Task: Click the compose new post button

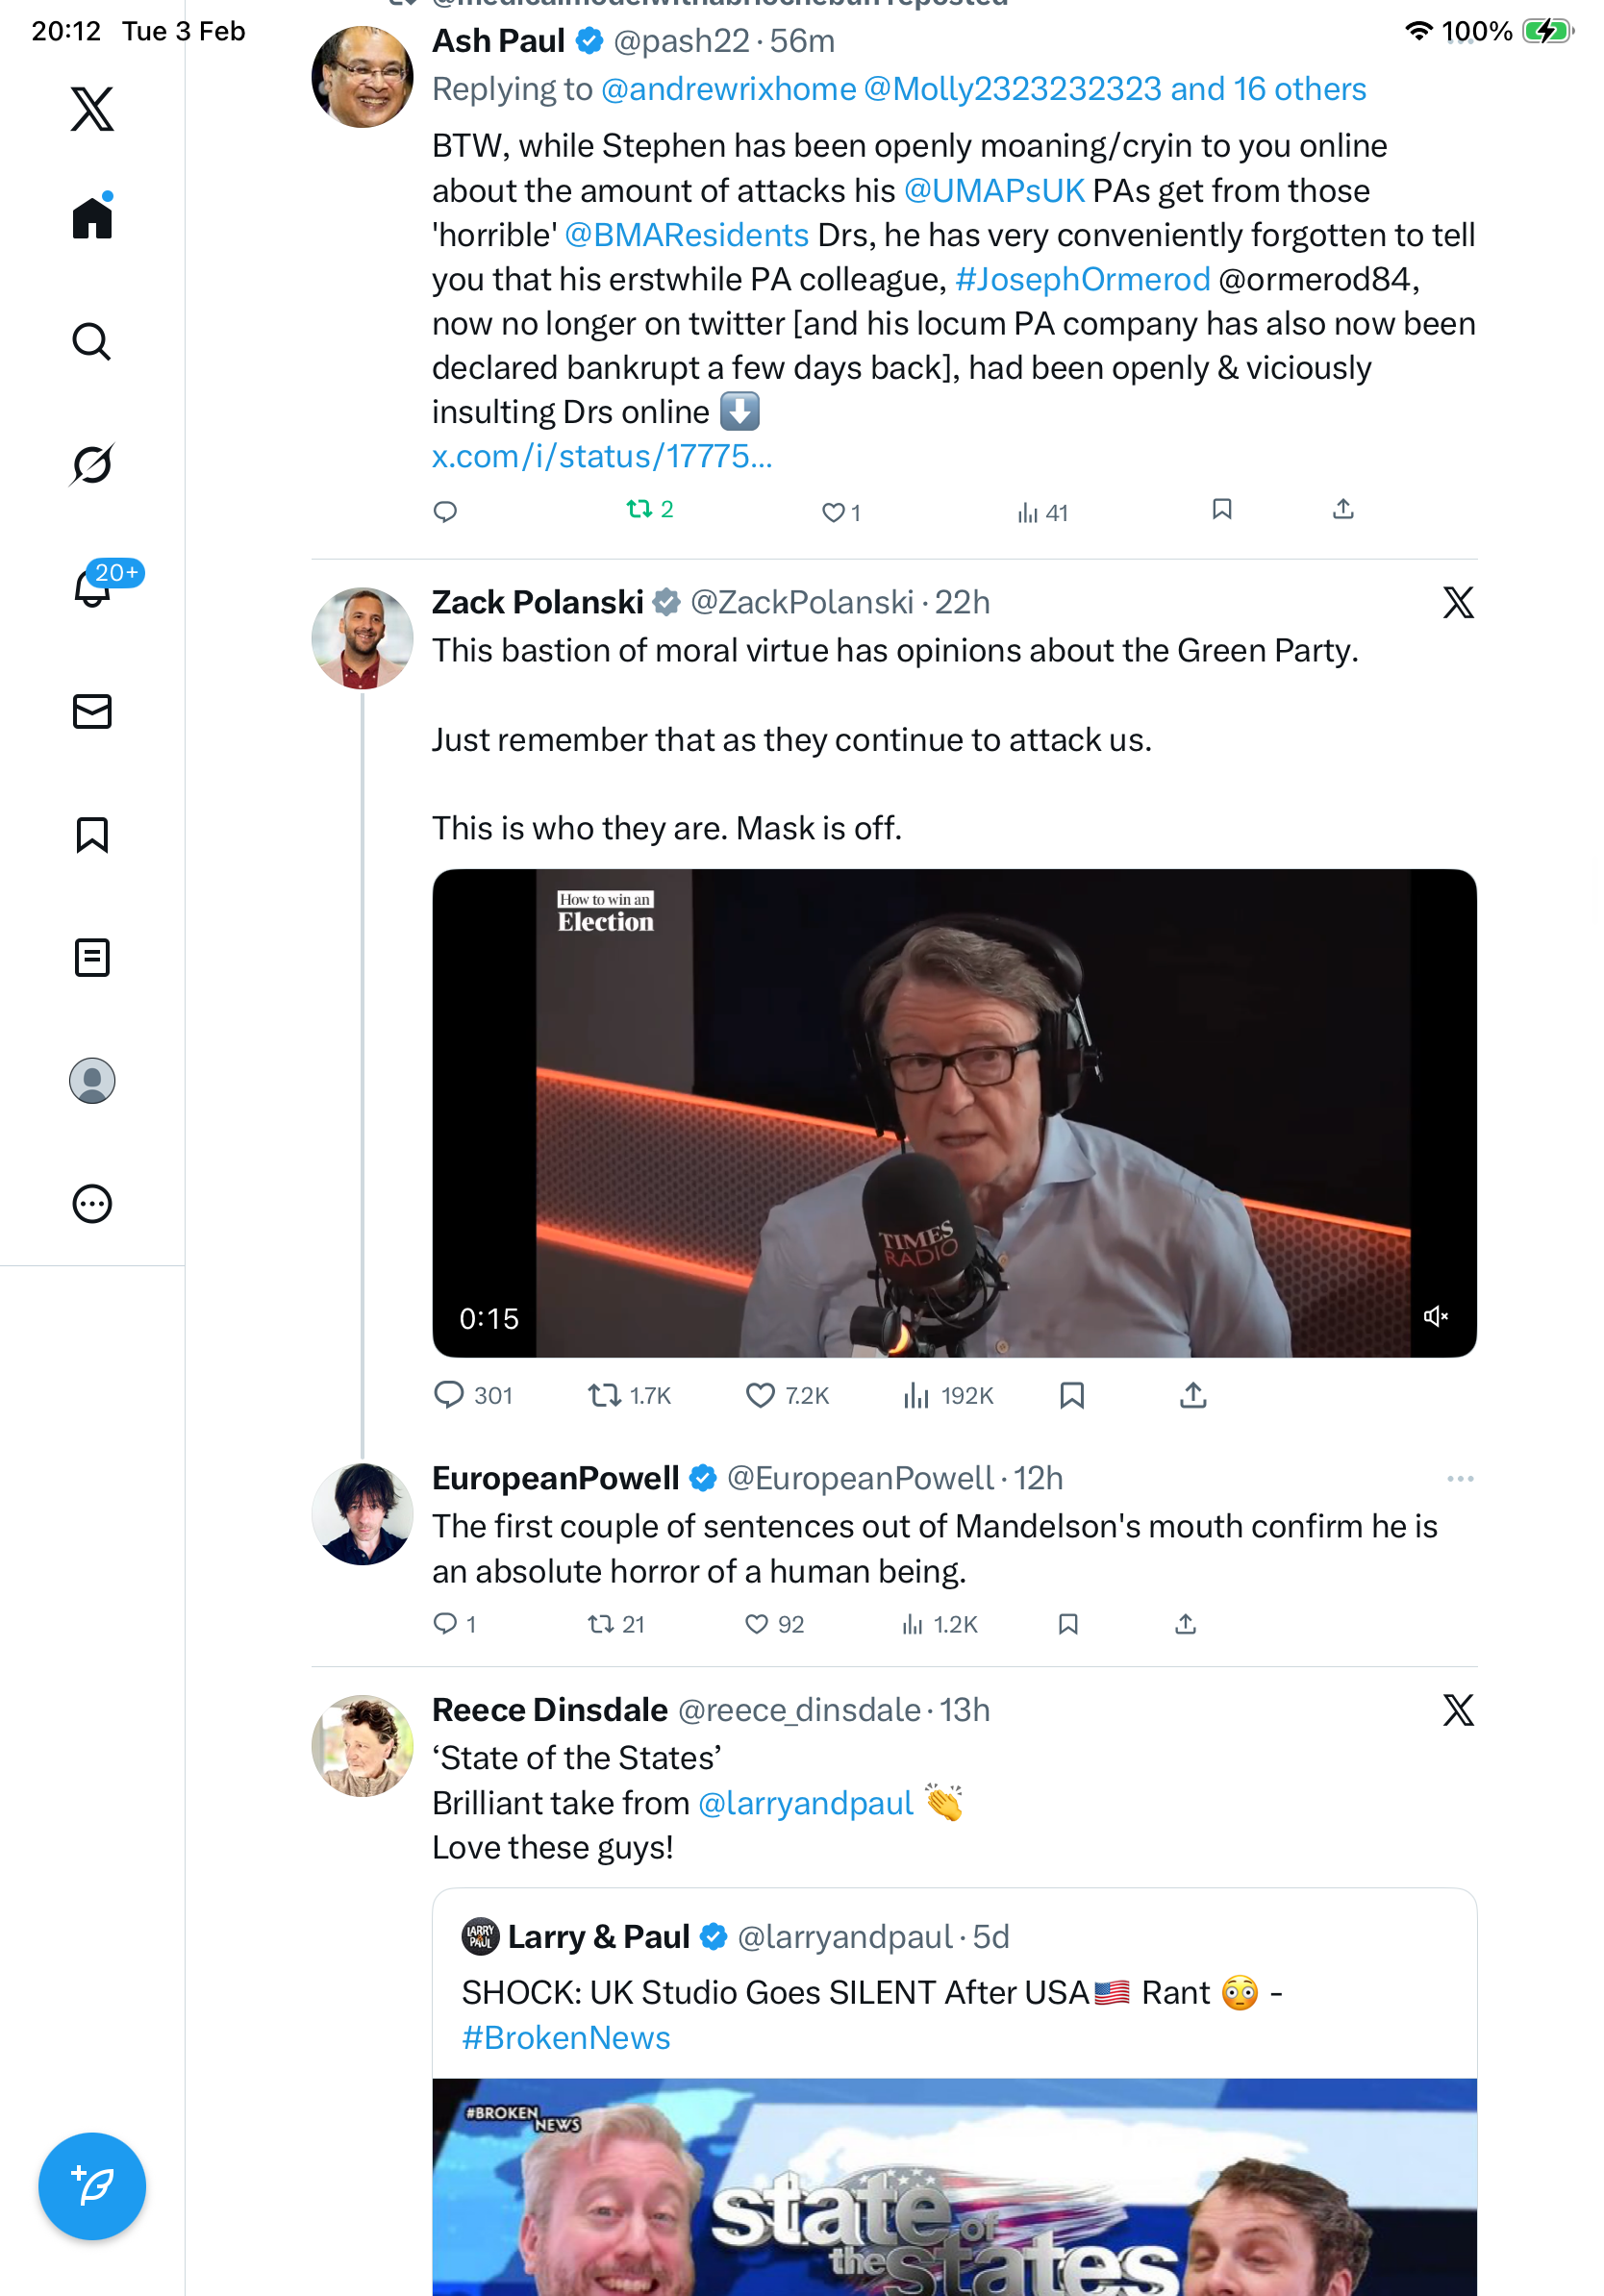Action: pos(92,2186)
